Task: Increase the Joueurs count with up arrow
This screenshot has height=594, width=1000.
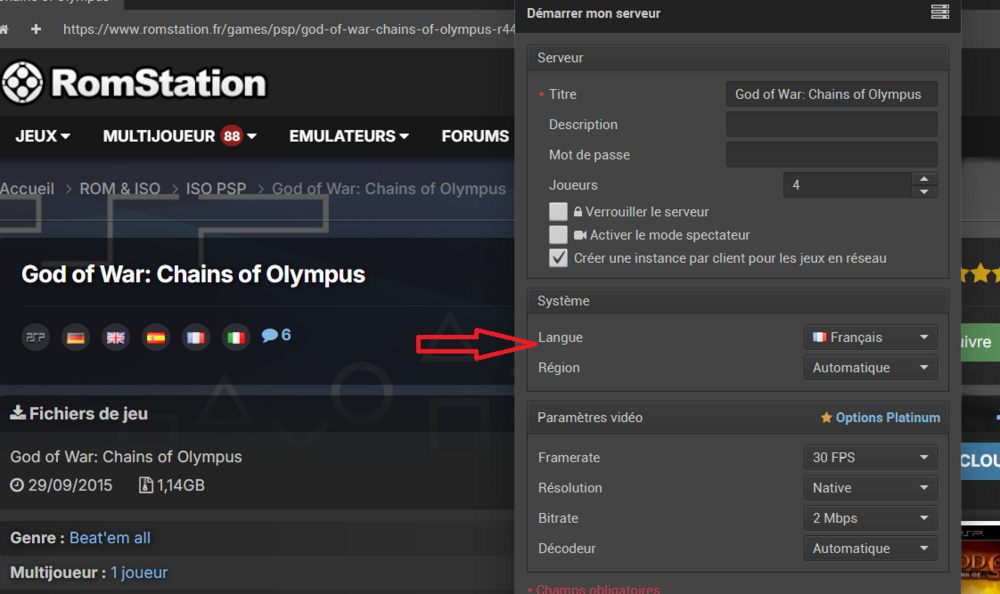Action: pos(924,179)
